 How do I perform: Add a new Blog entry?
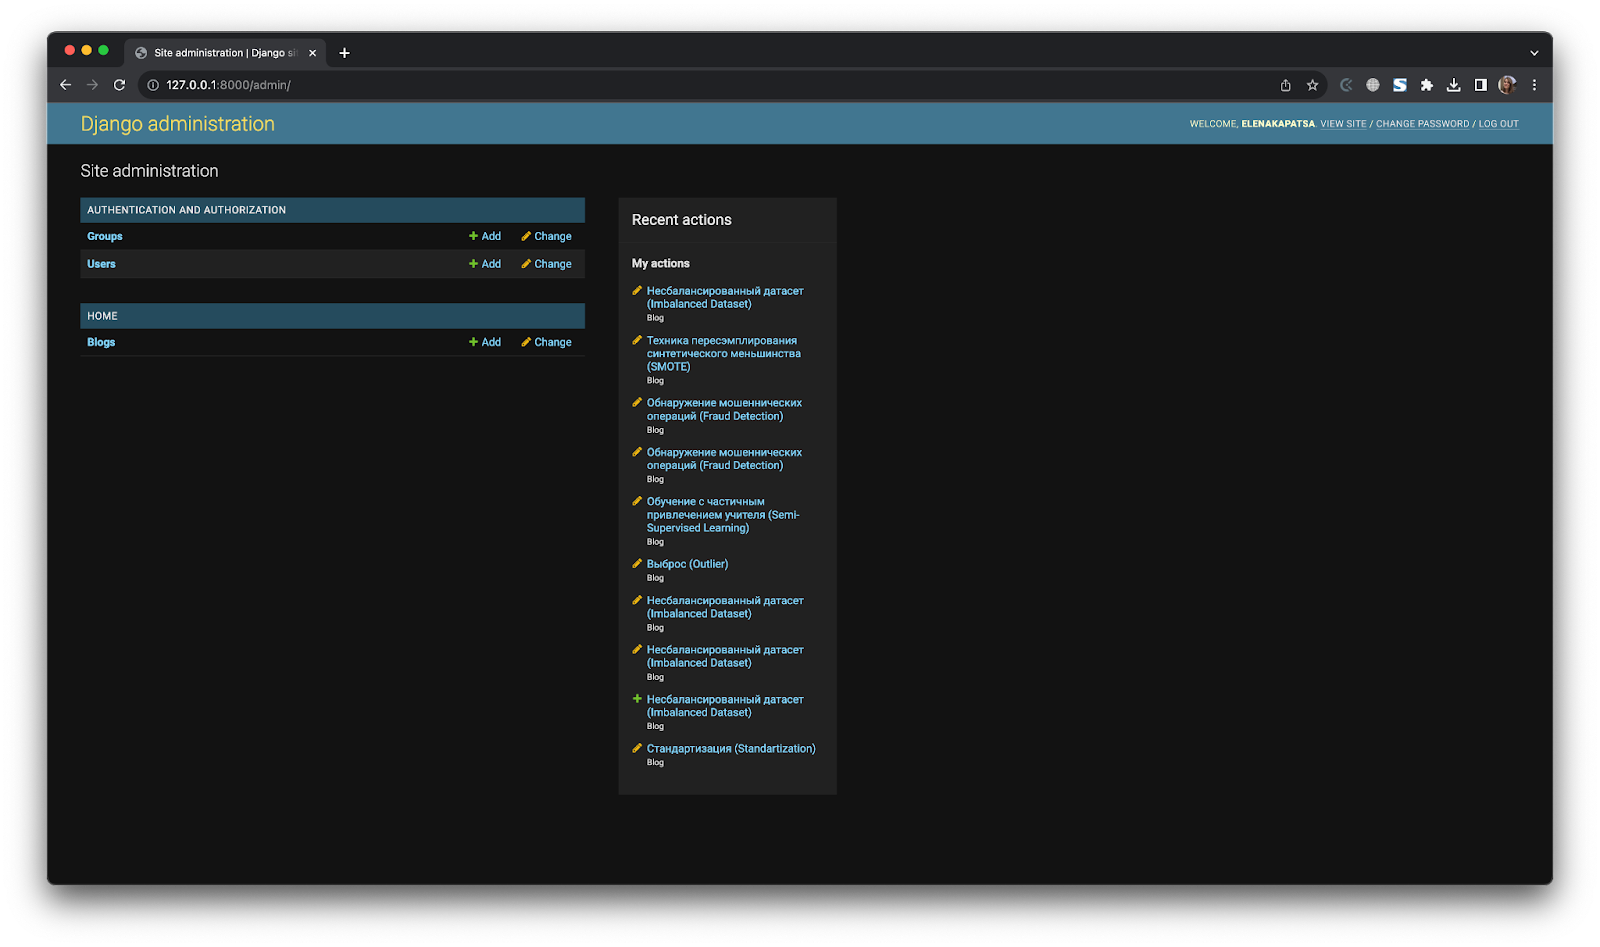click(485, 342)
